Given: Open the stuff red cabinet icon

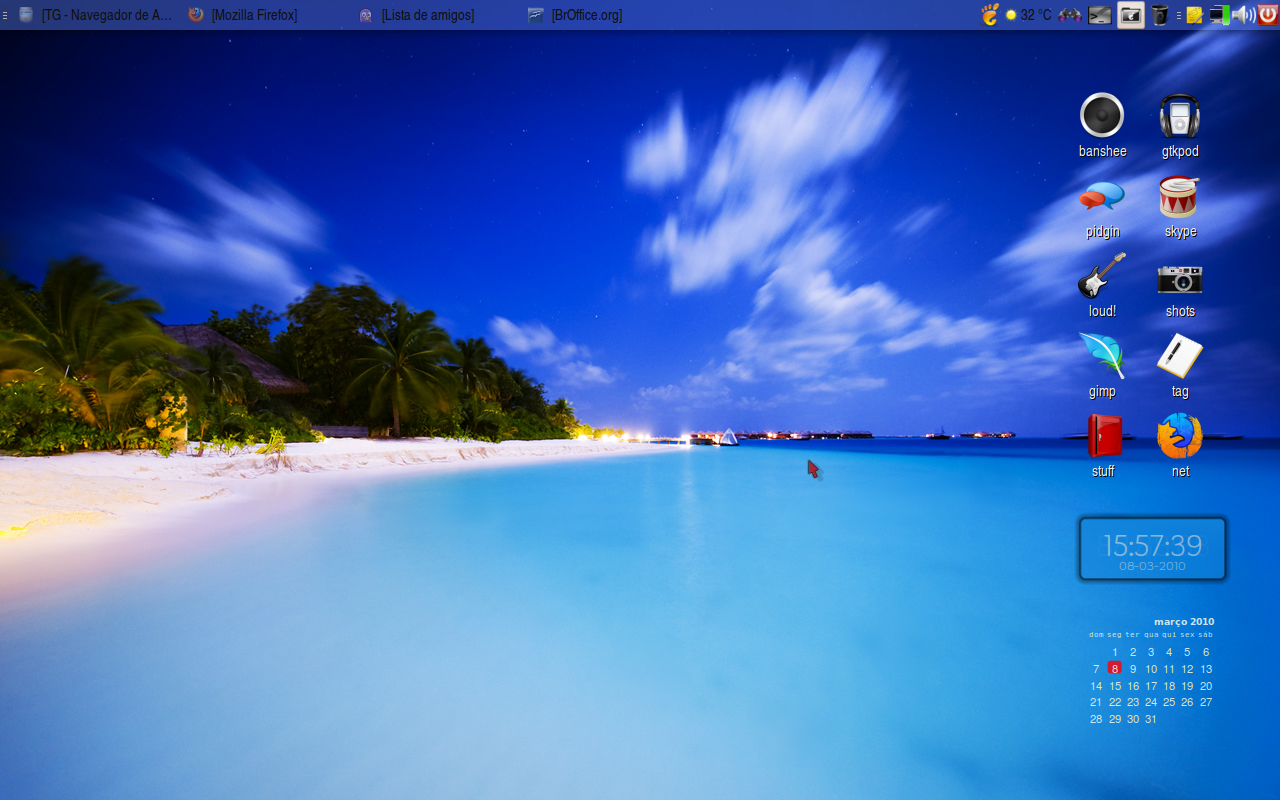Looking at the screenshot, I should coord(1104,436).
